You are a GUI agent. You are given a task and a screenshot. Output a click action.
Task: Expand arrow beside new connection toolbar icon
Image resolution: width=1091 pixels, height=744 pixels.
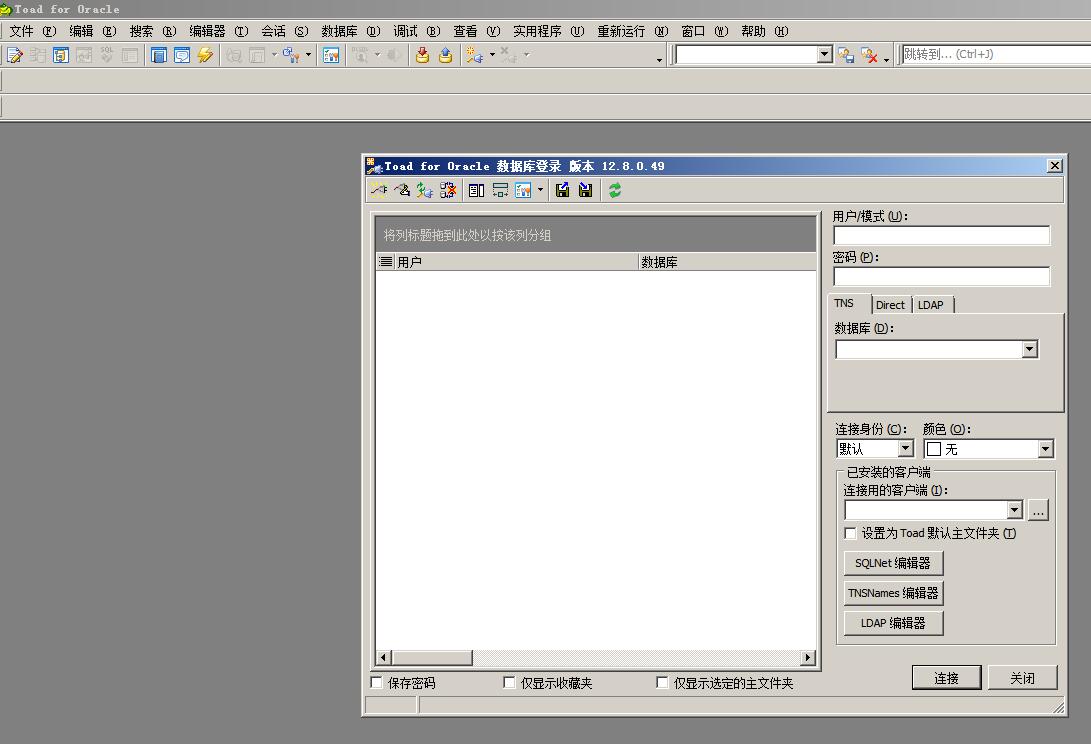pos(492,55)
